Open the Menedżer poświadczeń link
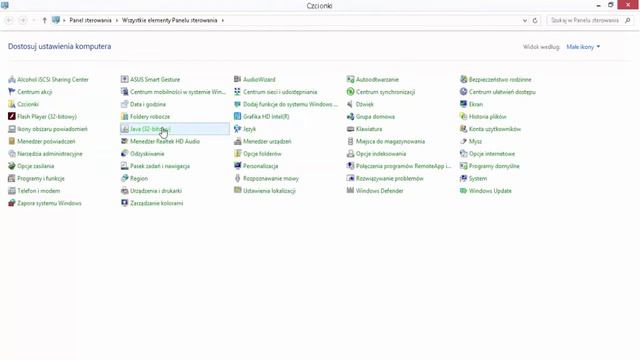The width and height of the screenshot is (640, 360). click(x=46, y=141)
